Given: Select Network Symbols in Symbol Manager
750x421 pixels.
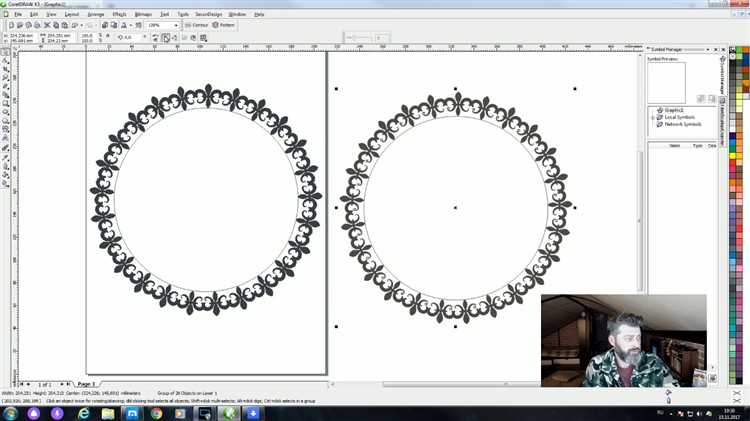Looking at the screenshot, I should pos(683,124).
